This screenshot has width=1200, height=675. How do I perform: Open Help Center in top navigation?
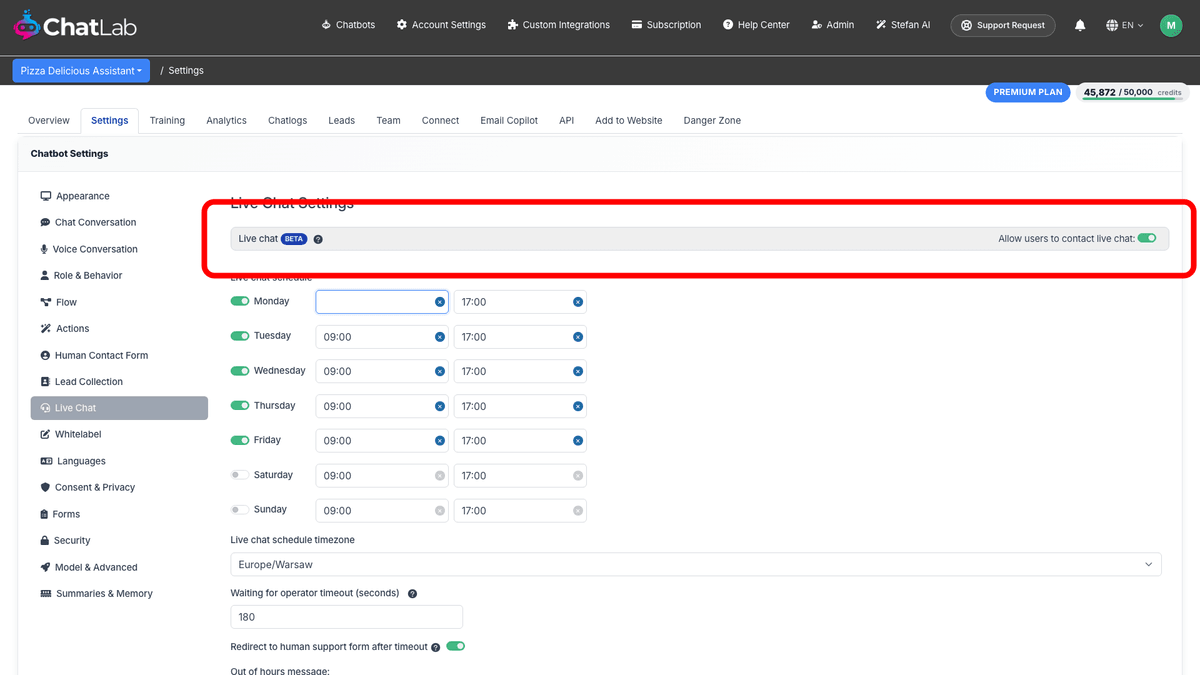point(755,25)
